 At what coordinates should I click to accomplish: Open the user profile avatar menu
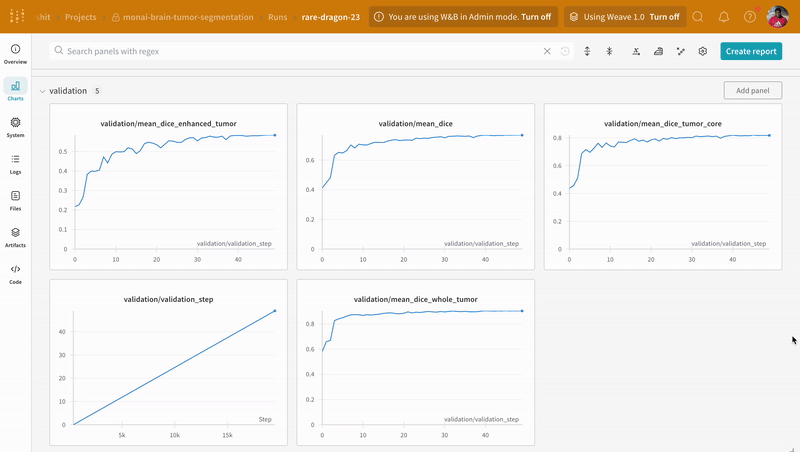pos(777,17)
